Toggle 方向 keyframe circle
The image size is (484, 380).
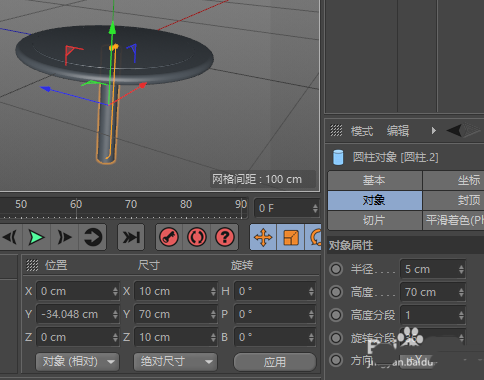point(336,360)
